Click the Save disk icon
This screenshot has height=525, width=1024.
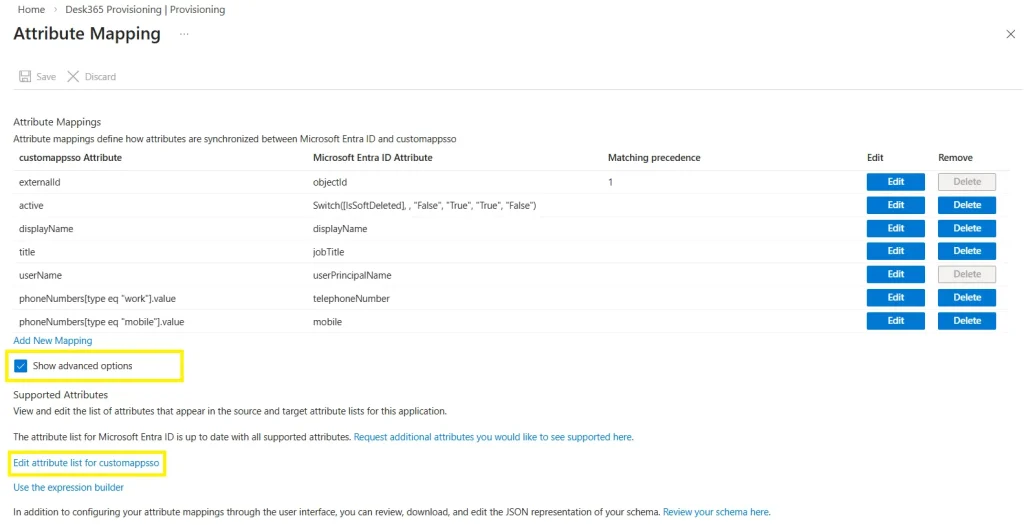tap(25, 76)
